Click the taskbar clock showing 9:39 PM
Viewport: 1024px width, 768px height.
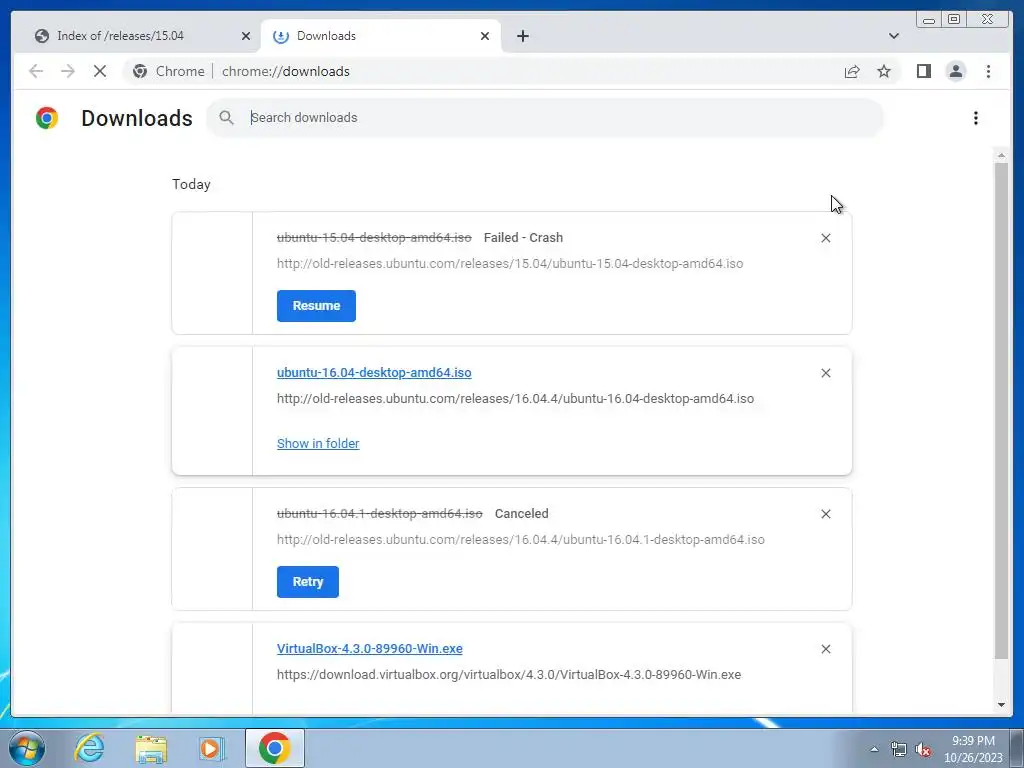tap(973, 749)
